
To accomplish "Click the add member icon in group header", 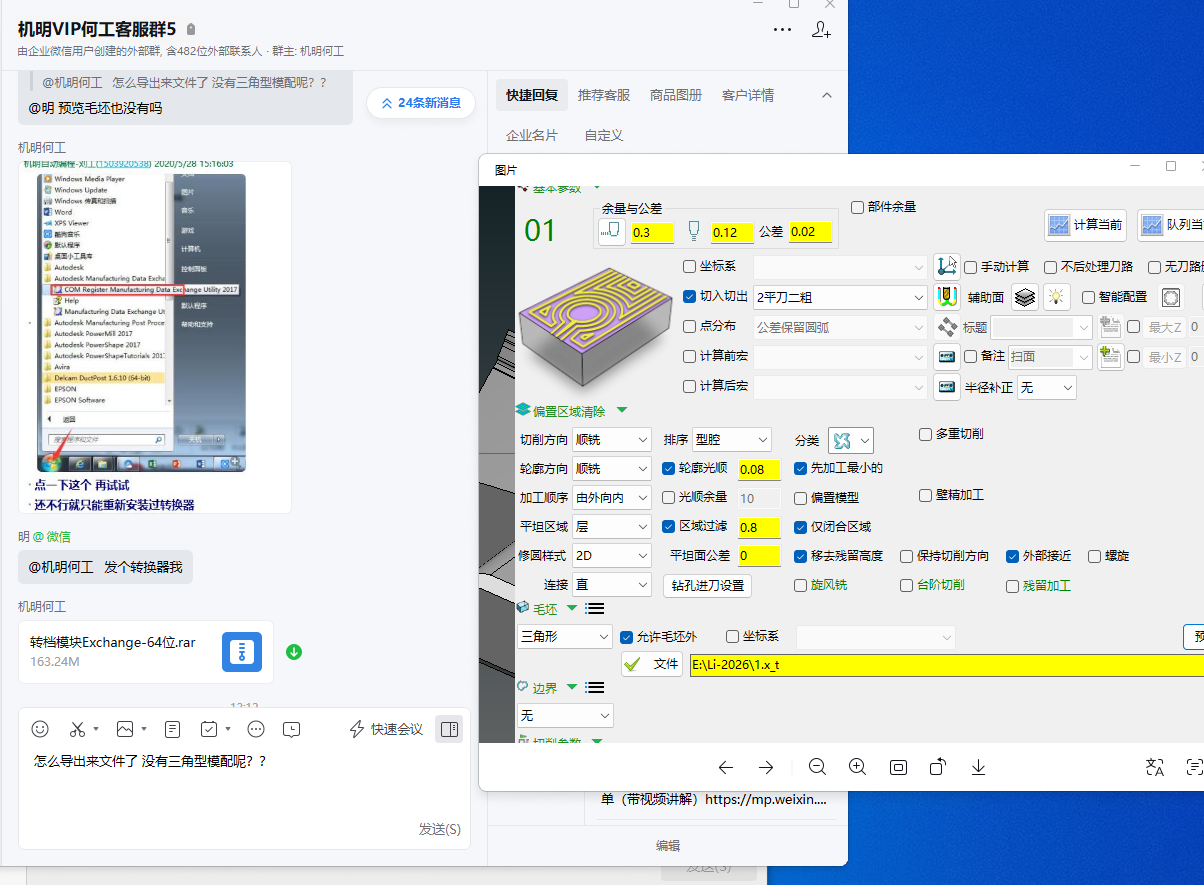I will coord(821,29).
